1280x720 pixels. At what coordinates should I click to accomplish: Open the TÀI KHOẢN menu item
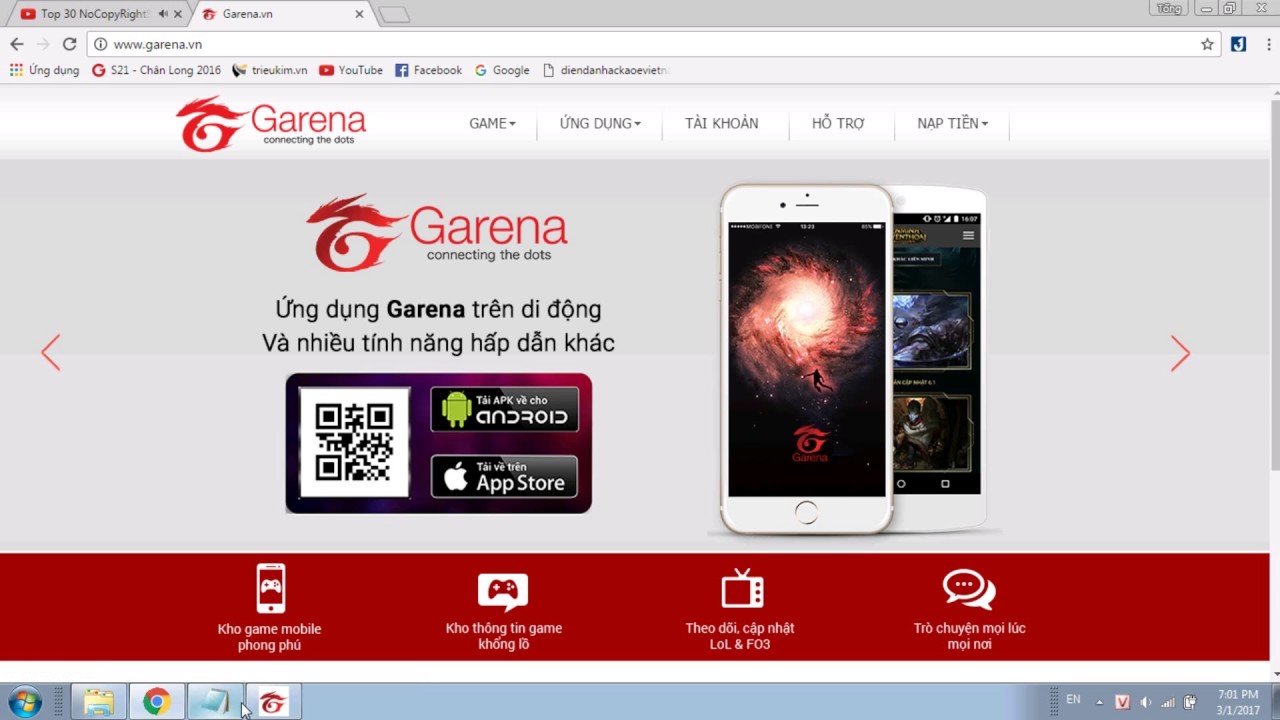[722, 123]
